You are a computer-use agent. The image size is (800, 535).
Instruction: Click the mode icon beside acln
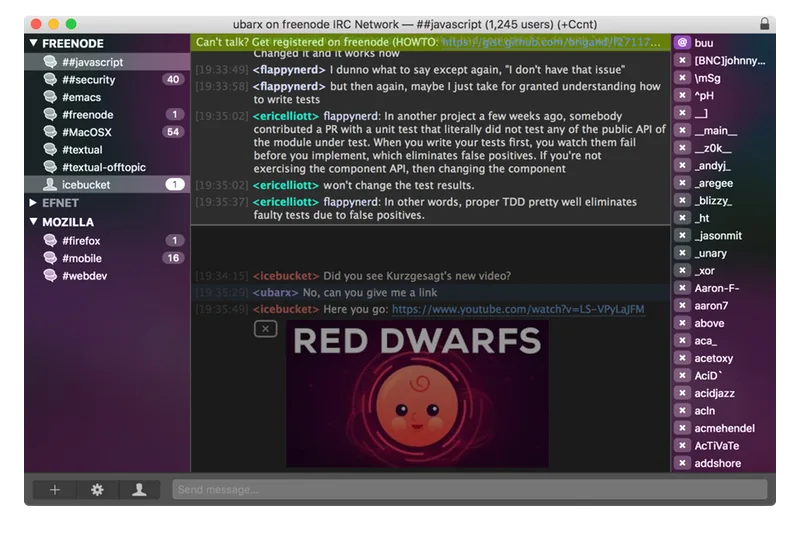pyautogui.click(x=682, y=410)
